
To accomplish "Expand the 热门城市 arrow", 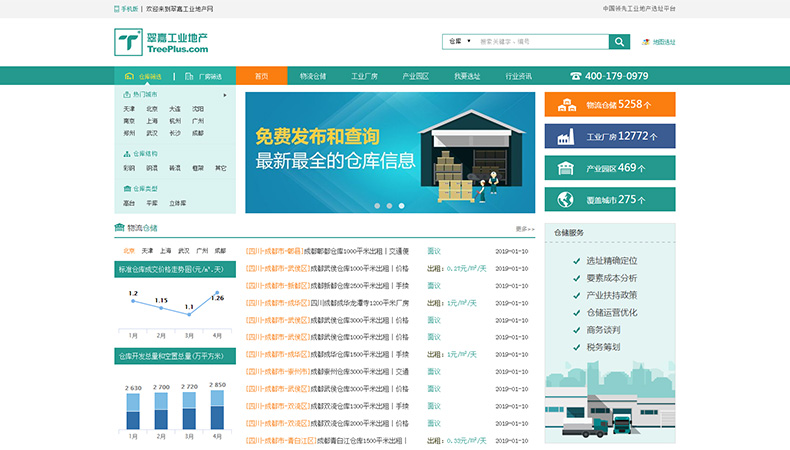I will click(225, 95).
